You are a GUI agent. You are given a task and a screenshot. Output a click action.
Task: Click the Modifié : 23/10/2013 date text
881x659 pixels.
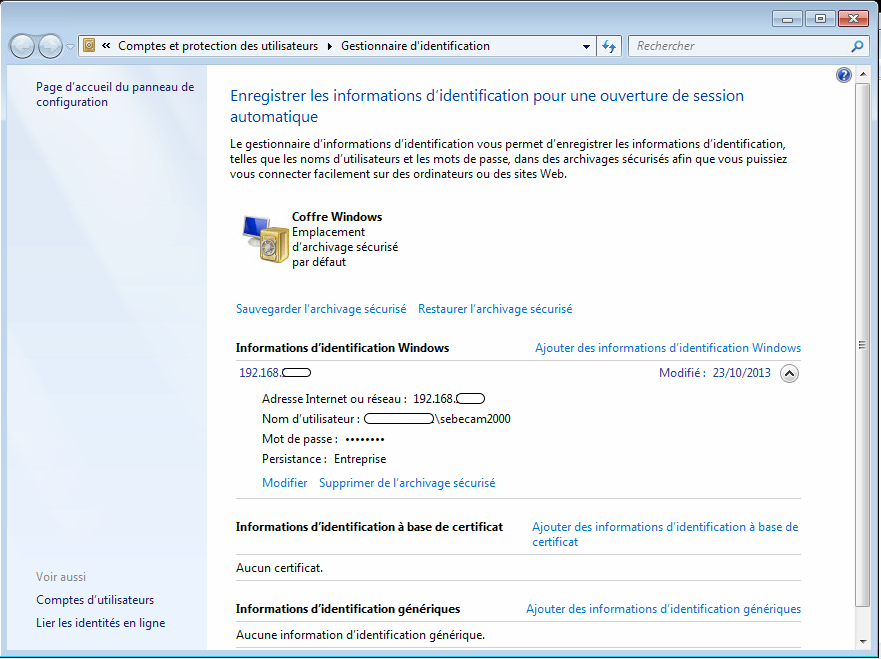715,373
